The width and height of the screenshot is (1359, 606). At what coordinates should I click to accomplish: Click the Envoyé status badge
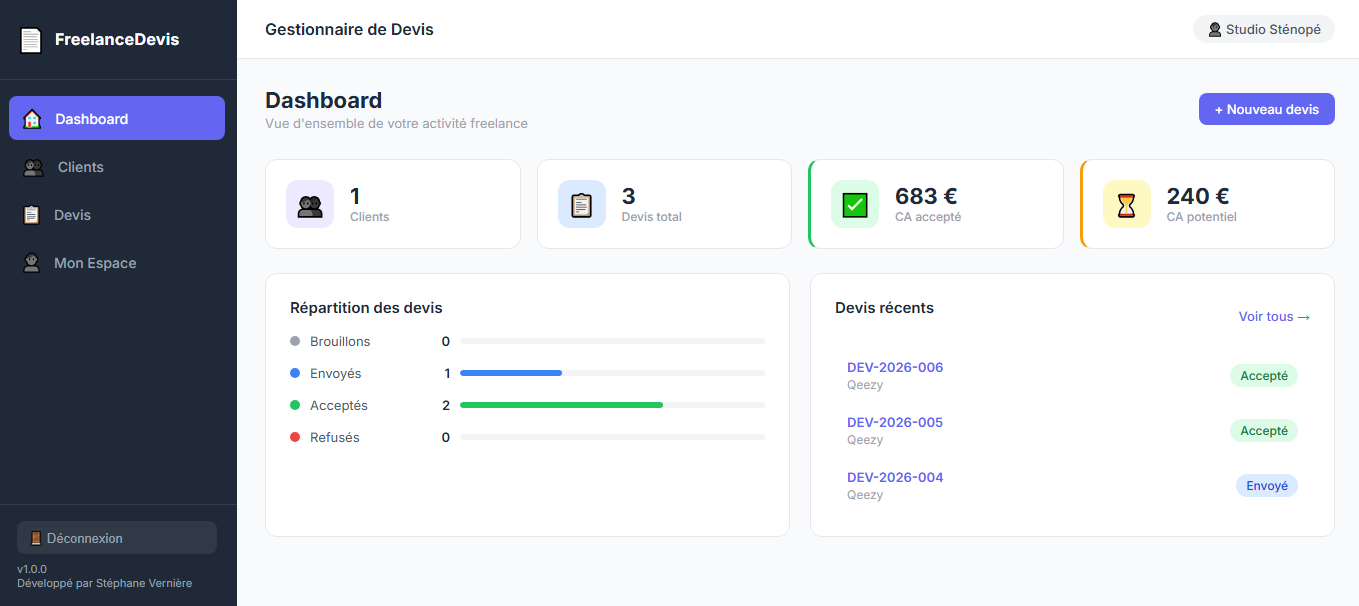(1266, 486)
